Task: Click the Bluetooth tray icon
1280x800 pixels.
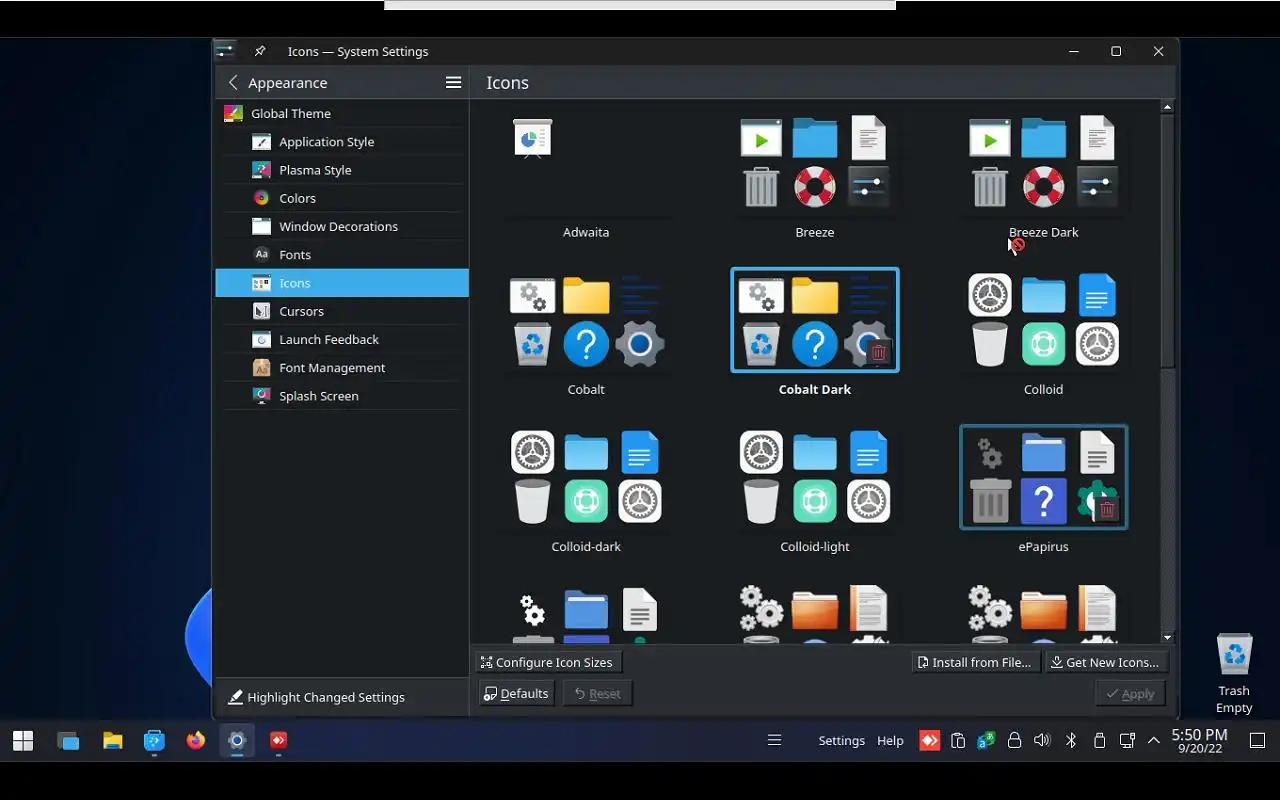Action: pyautogui.click(x=1070, y=741)
